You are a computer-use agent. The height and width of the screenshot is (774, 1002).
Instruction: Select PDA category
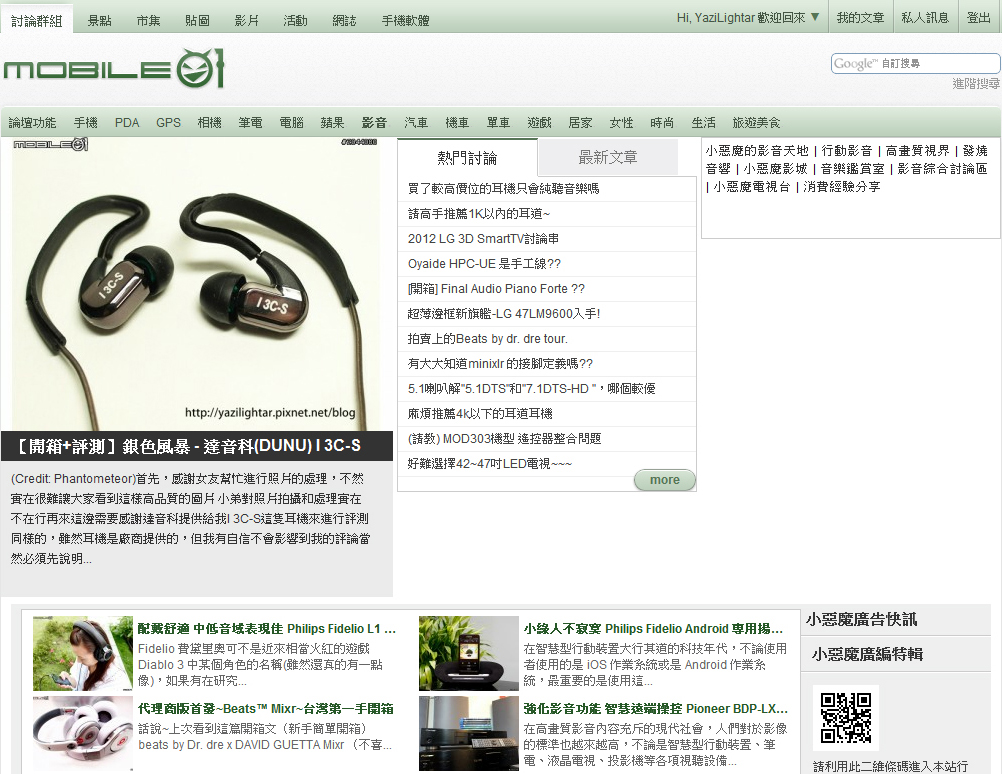click(x=127, y=123)
